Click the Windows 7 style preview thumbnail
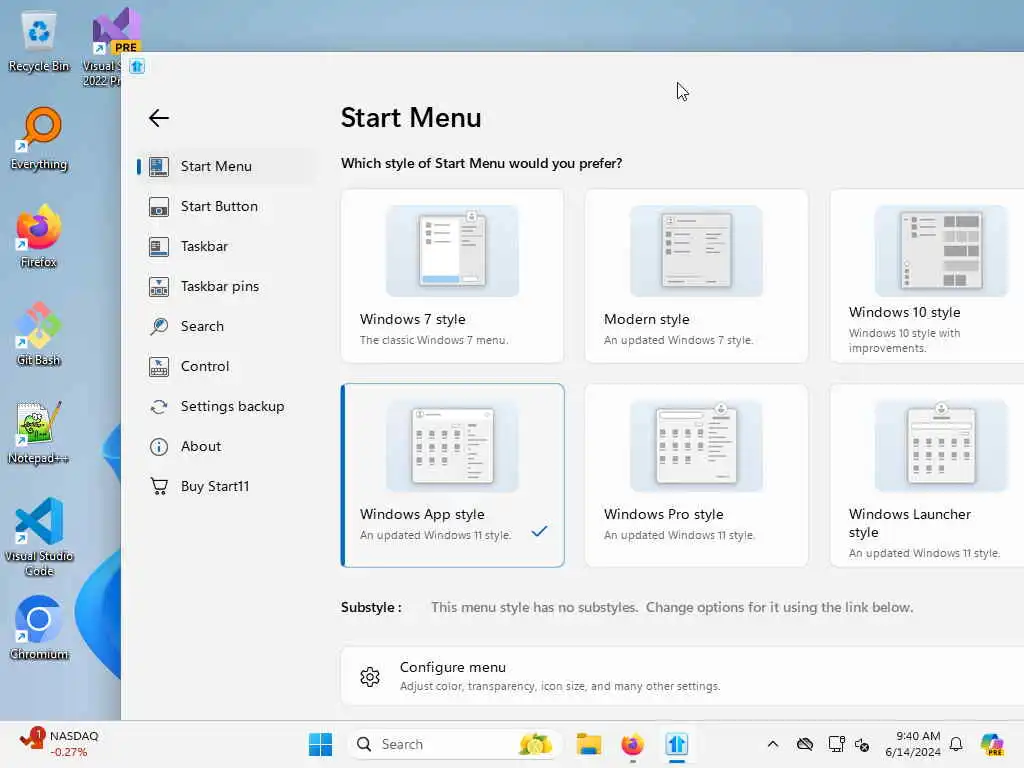The width and height of the screenshot is (1024, 768). [x=452, y=251]
